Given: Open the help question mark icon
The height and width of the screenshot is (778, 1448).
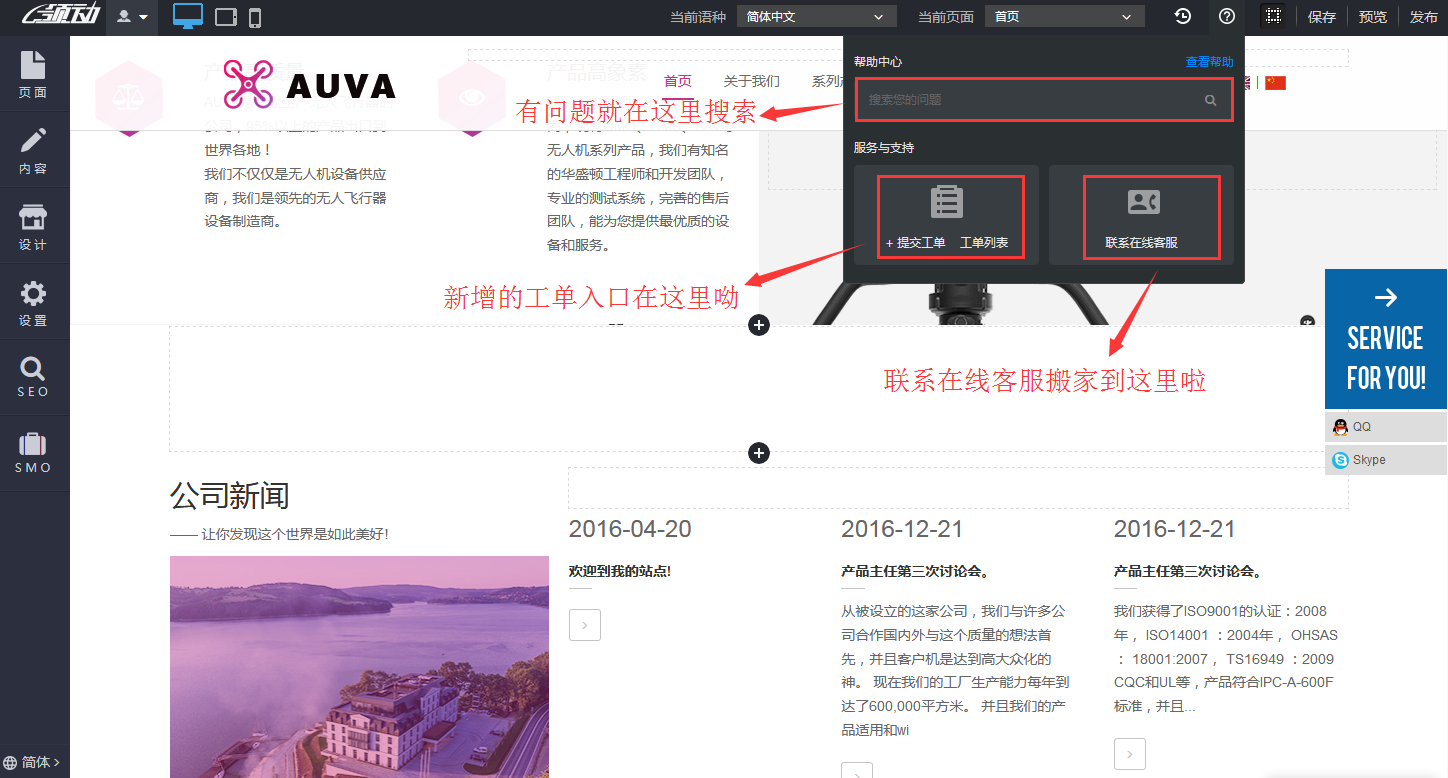Looking at the screenshot, I should [x=1227, y=17].
